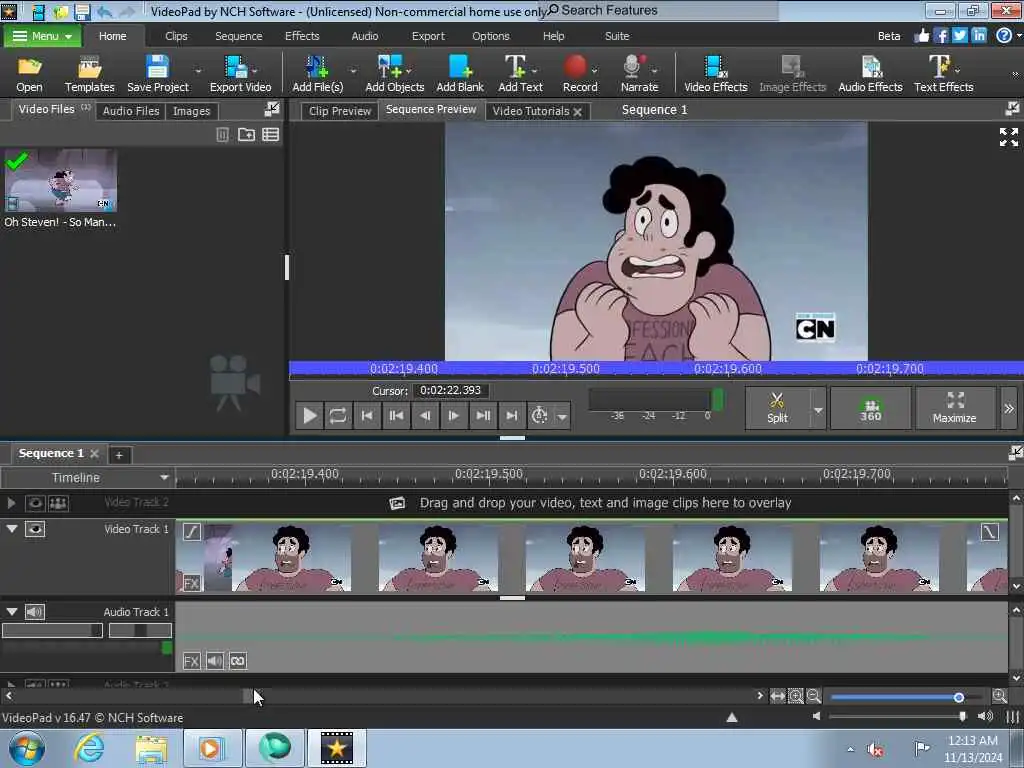This screenshot has height=768, width=1024.
Task: Open the Save Project dropdown arrow
Action: [198, 71]
